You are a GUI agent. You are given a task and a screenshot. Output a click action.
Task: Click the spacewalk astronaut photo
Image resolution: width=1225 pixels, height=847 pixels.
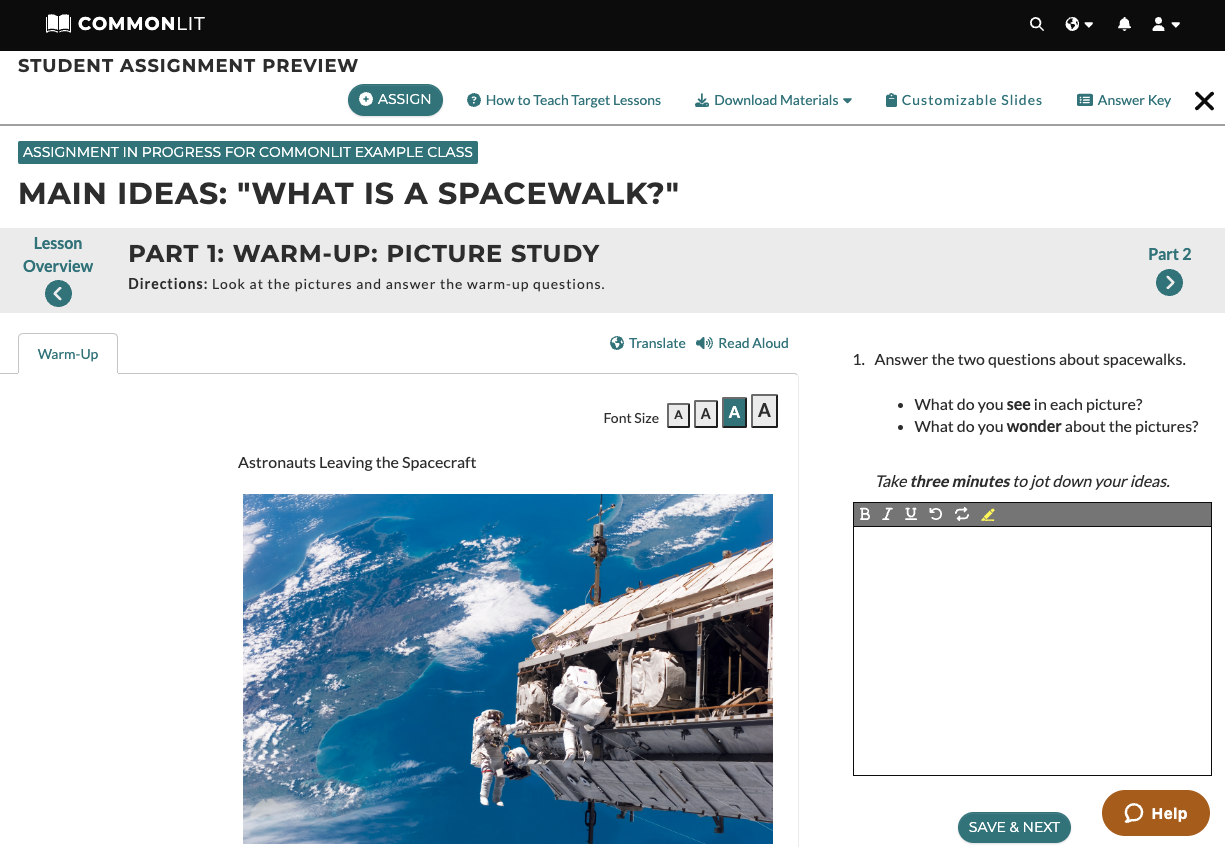point(508,669)
